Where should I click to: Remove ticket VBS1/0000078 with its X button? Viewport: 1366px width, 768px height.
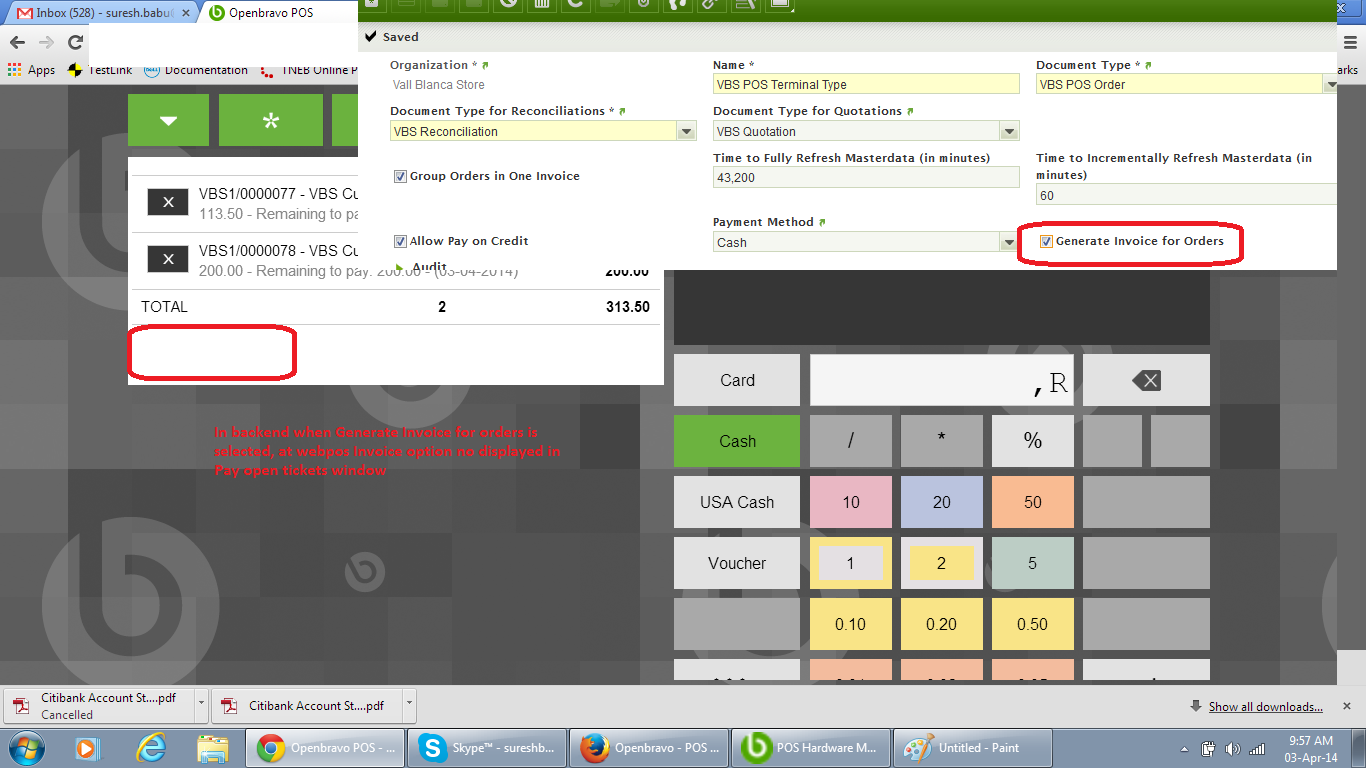click(168, 259)
